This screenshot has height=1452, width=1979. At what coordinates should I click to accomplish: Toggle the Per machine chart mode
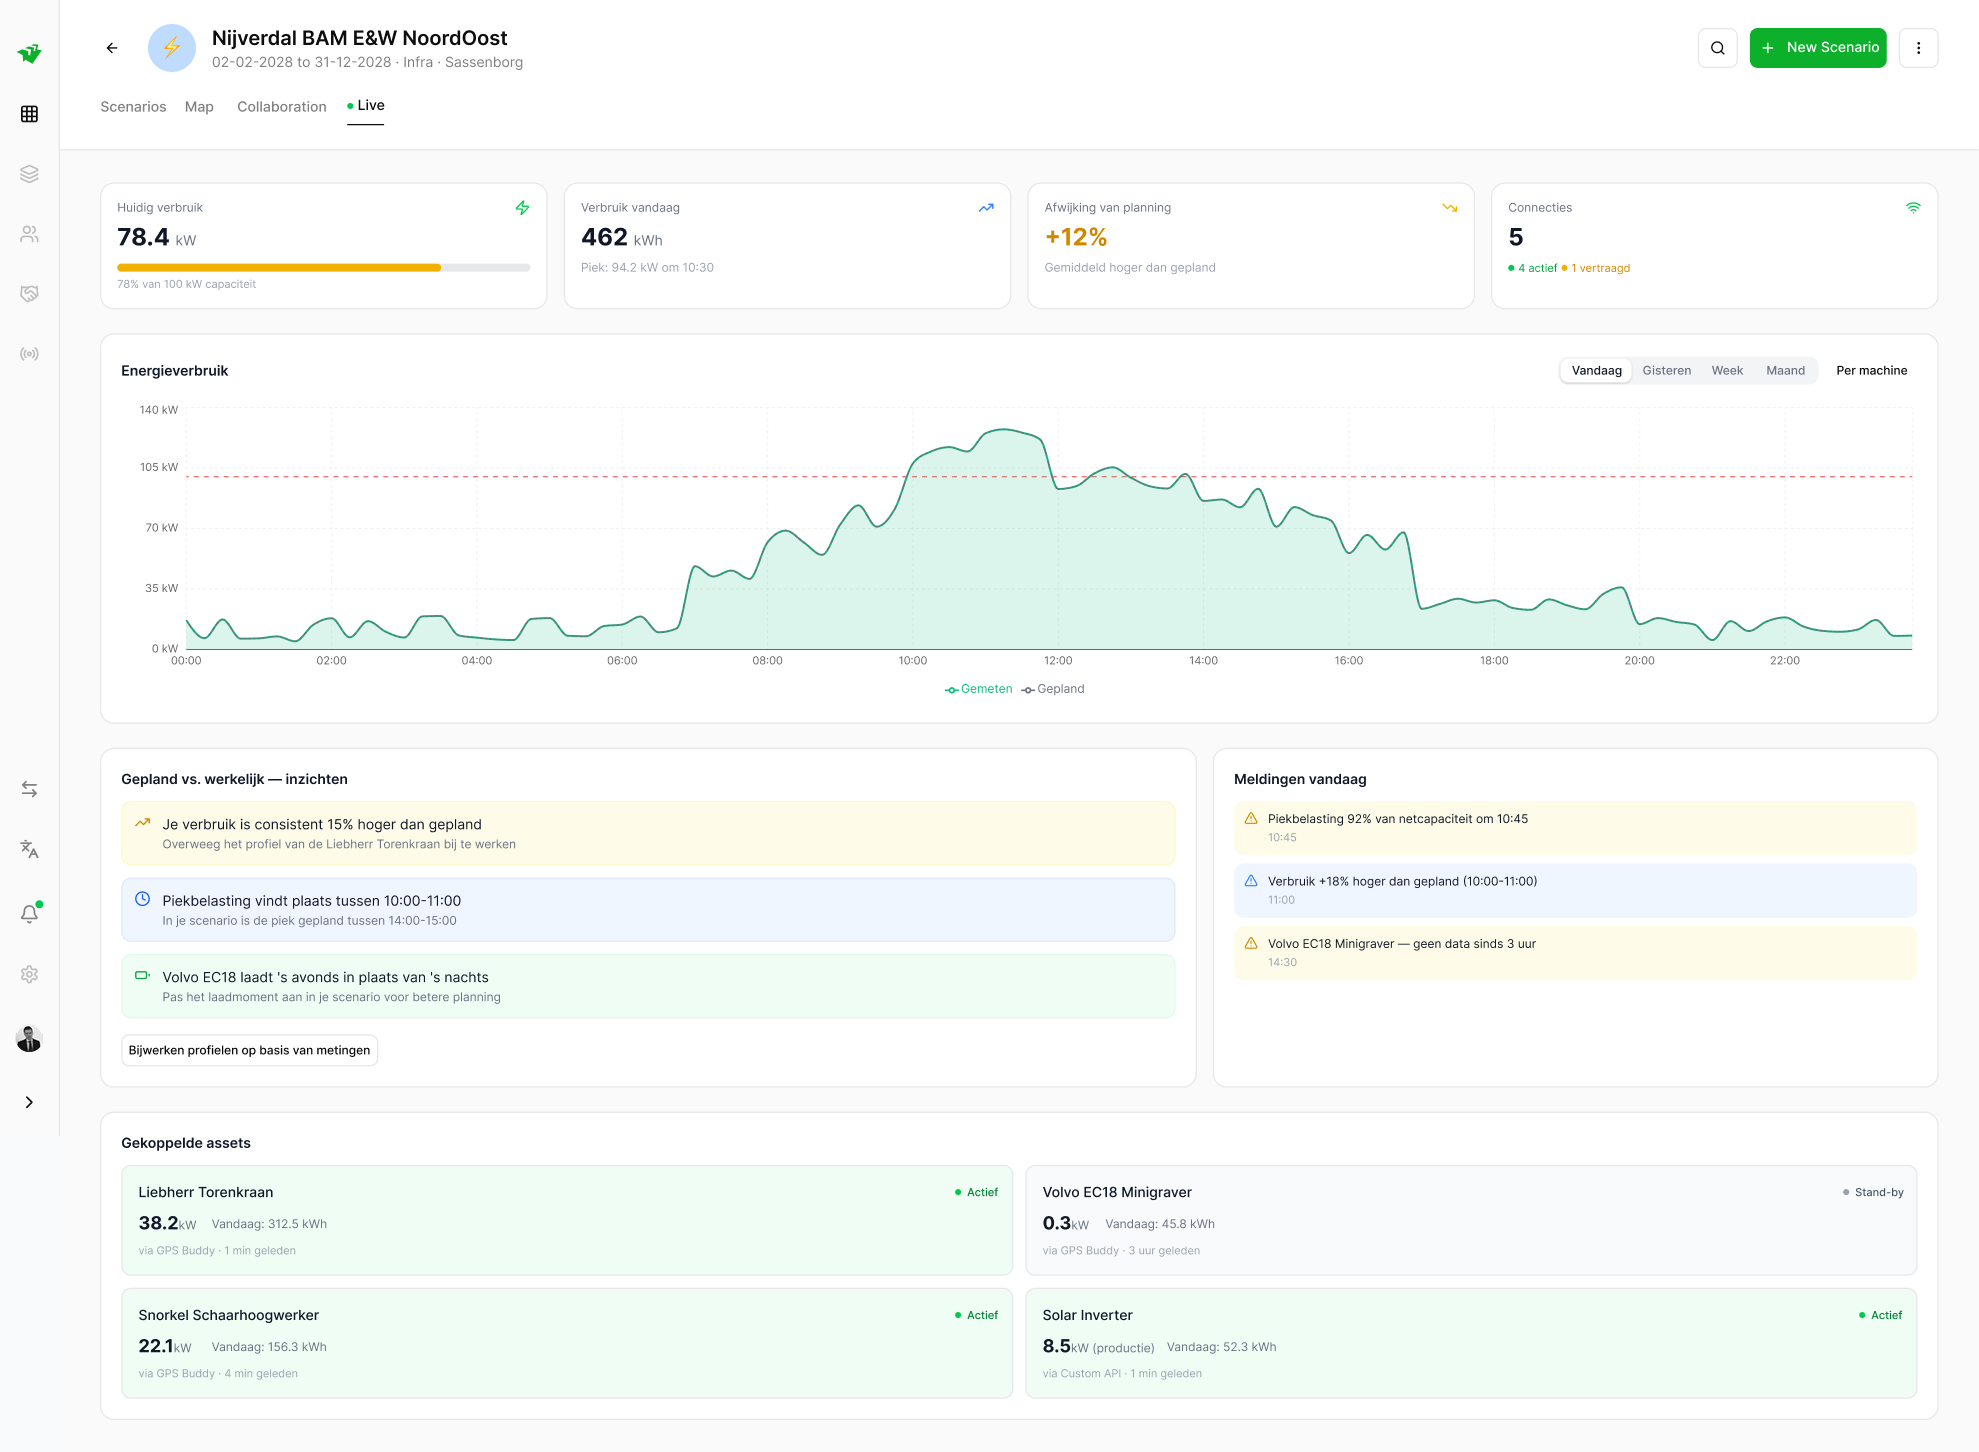pos(1871,370)
